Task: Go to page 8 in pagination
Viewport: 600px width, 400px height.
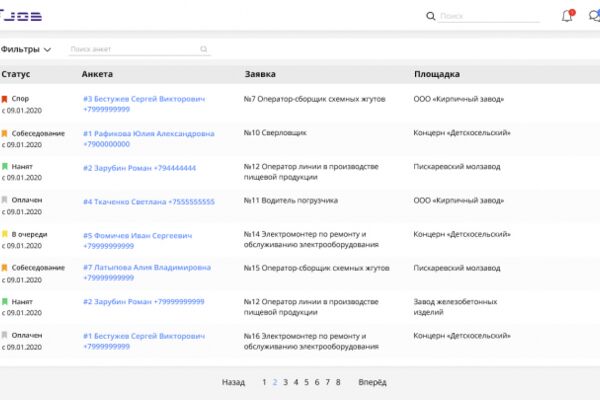Action: (x=338, y=382)
